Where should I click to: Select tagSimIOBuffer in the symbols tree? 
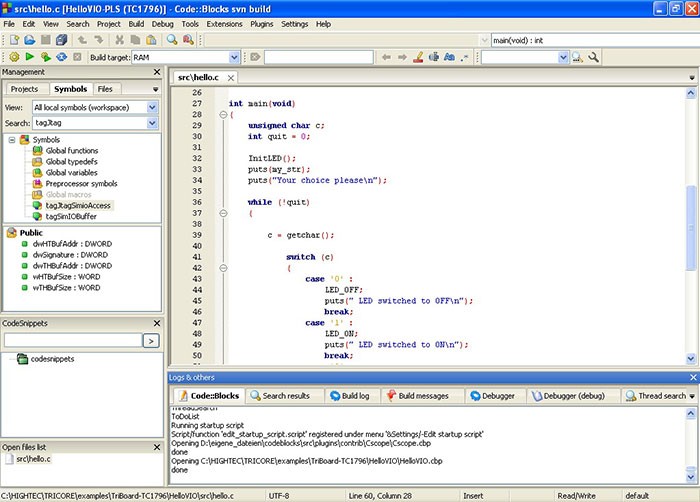coord(73,216)
